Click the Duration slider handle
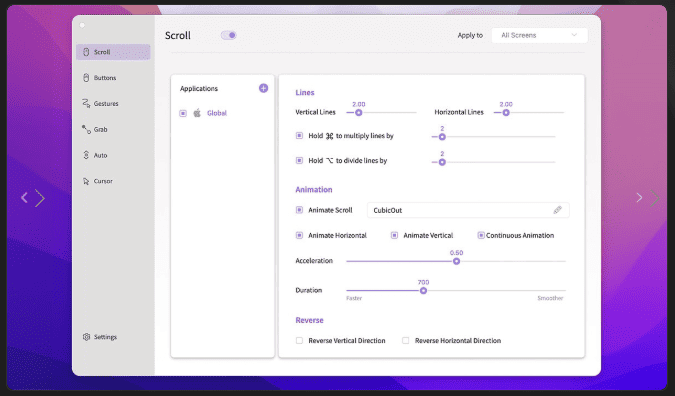675x396 pixels. point(424,291)
